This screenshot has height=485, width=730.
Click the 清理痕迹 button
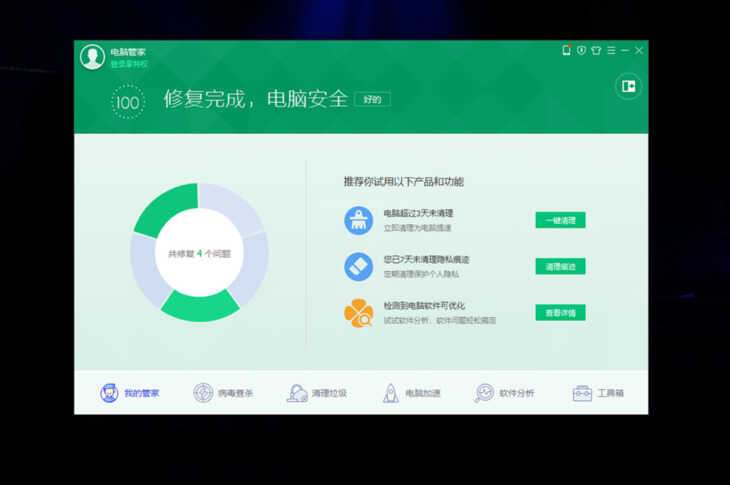click(x=561, y=267)
